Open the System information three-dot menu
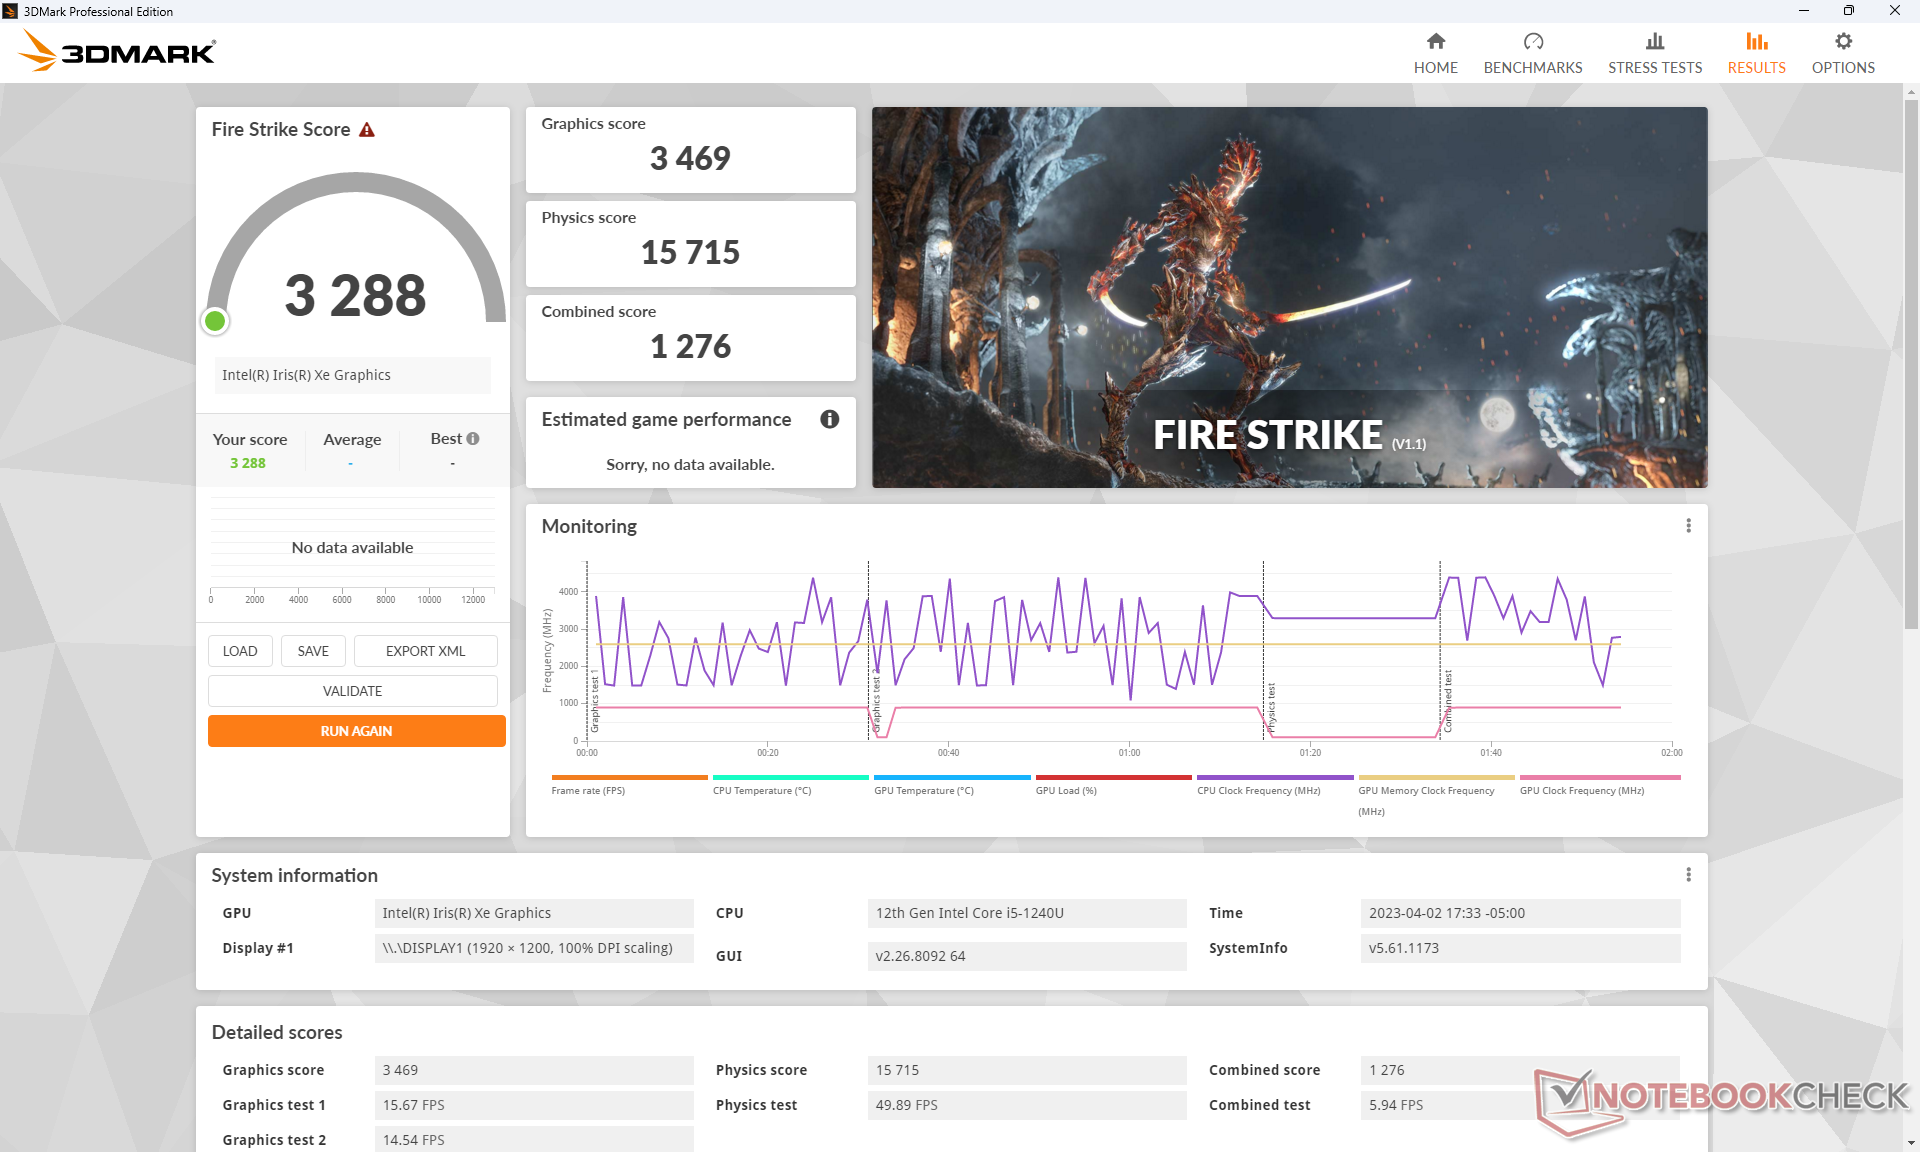Viewport: 1920px width, 1152px height. (1688, 875)
